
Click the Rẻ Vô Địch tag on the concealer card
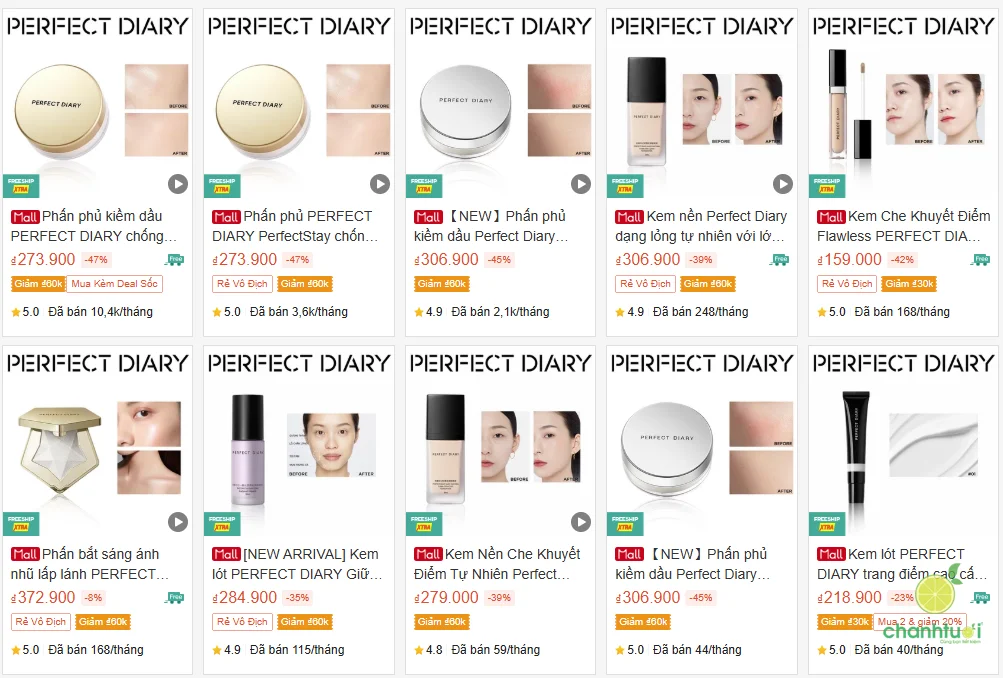point(845,283)
